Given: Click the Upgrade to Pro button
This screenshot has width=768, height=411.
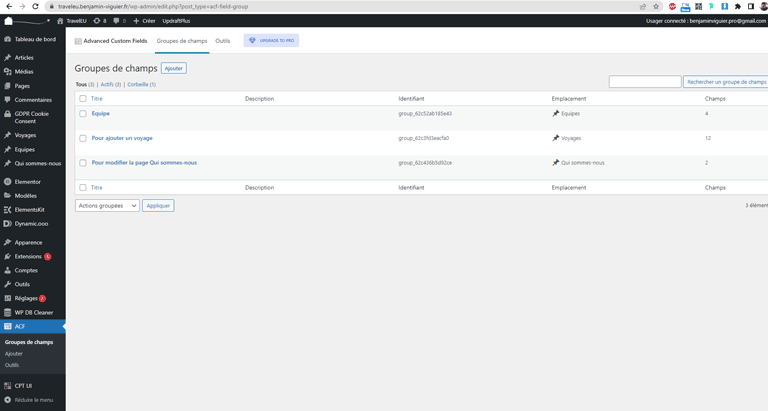Looking at the screenshot, I should pyautogui.click(x=271, y=41).
